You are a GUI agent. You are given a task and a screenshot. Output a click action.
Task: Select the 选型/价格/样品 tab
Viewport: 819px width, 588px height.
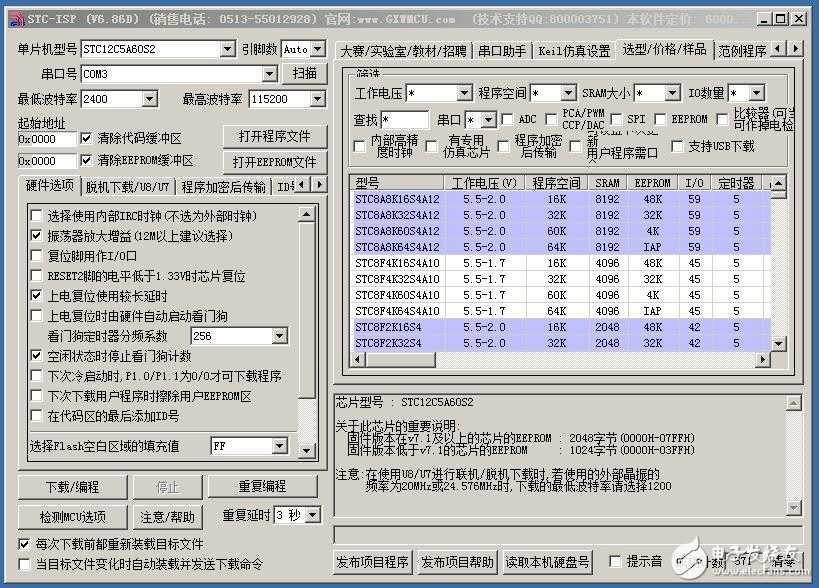point(664,50)
